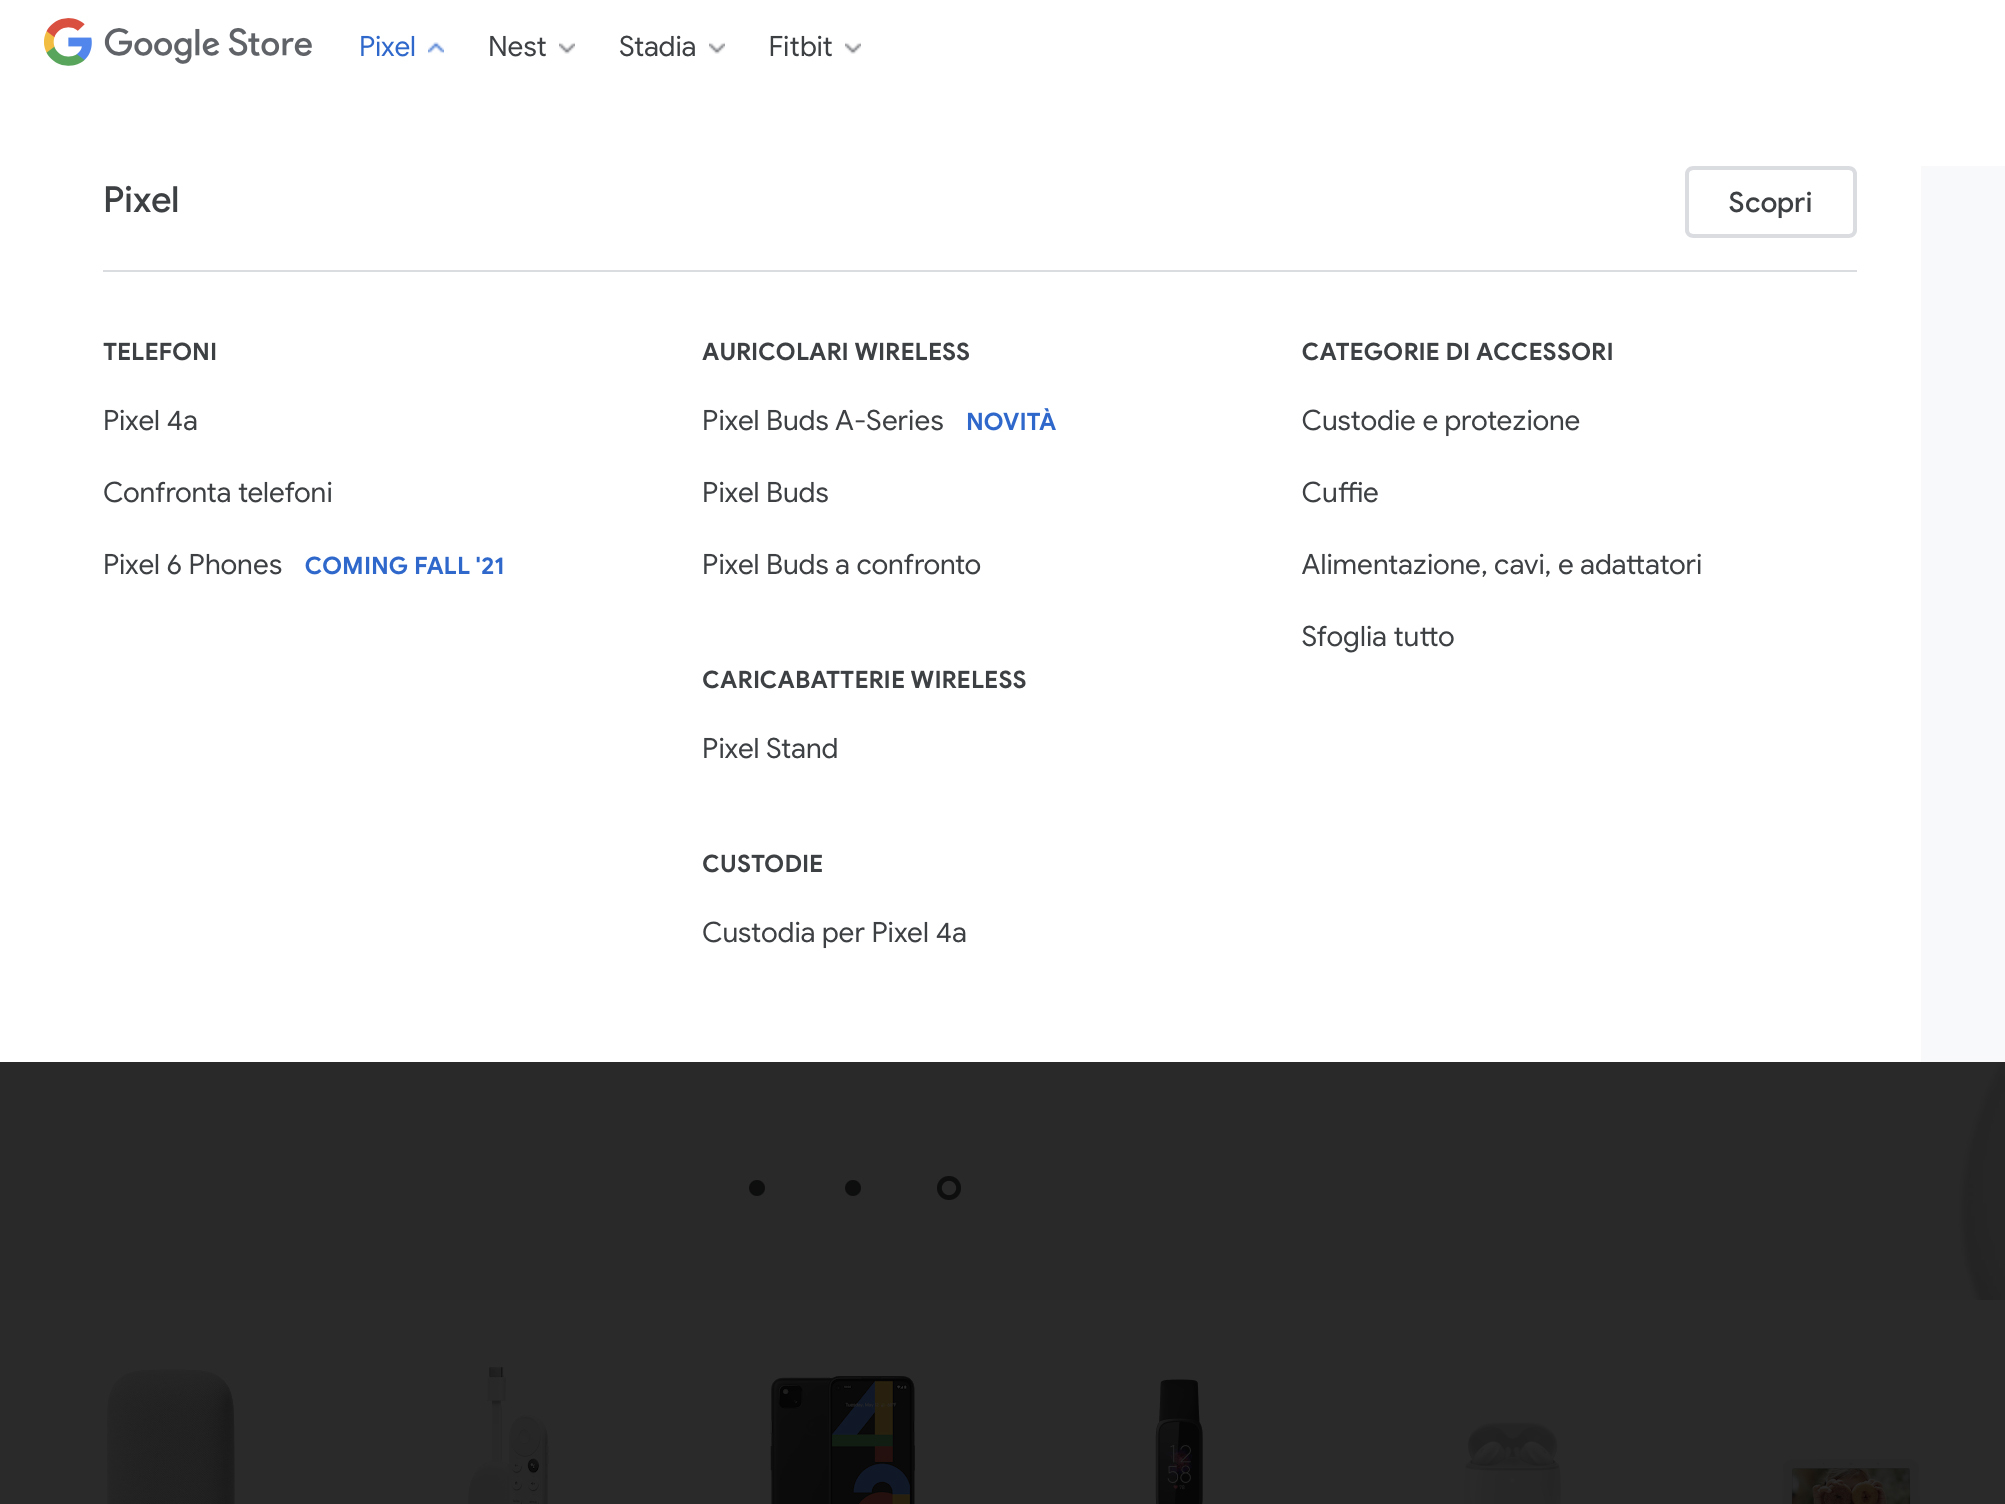Open the Stadia dropdown menu

(x=671, y=47)
